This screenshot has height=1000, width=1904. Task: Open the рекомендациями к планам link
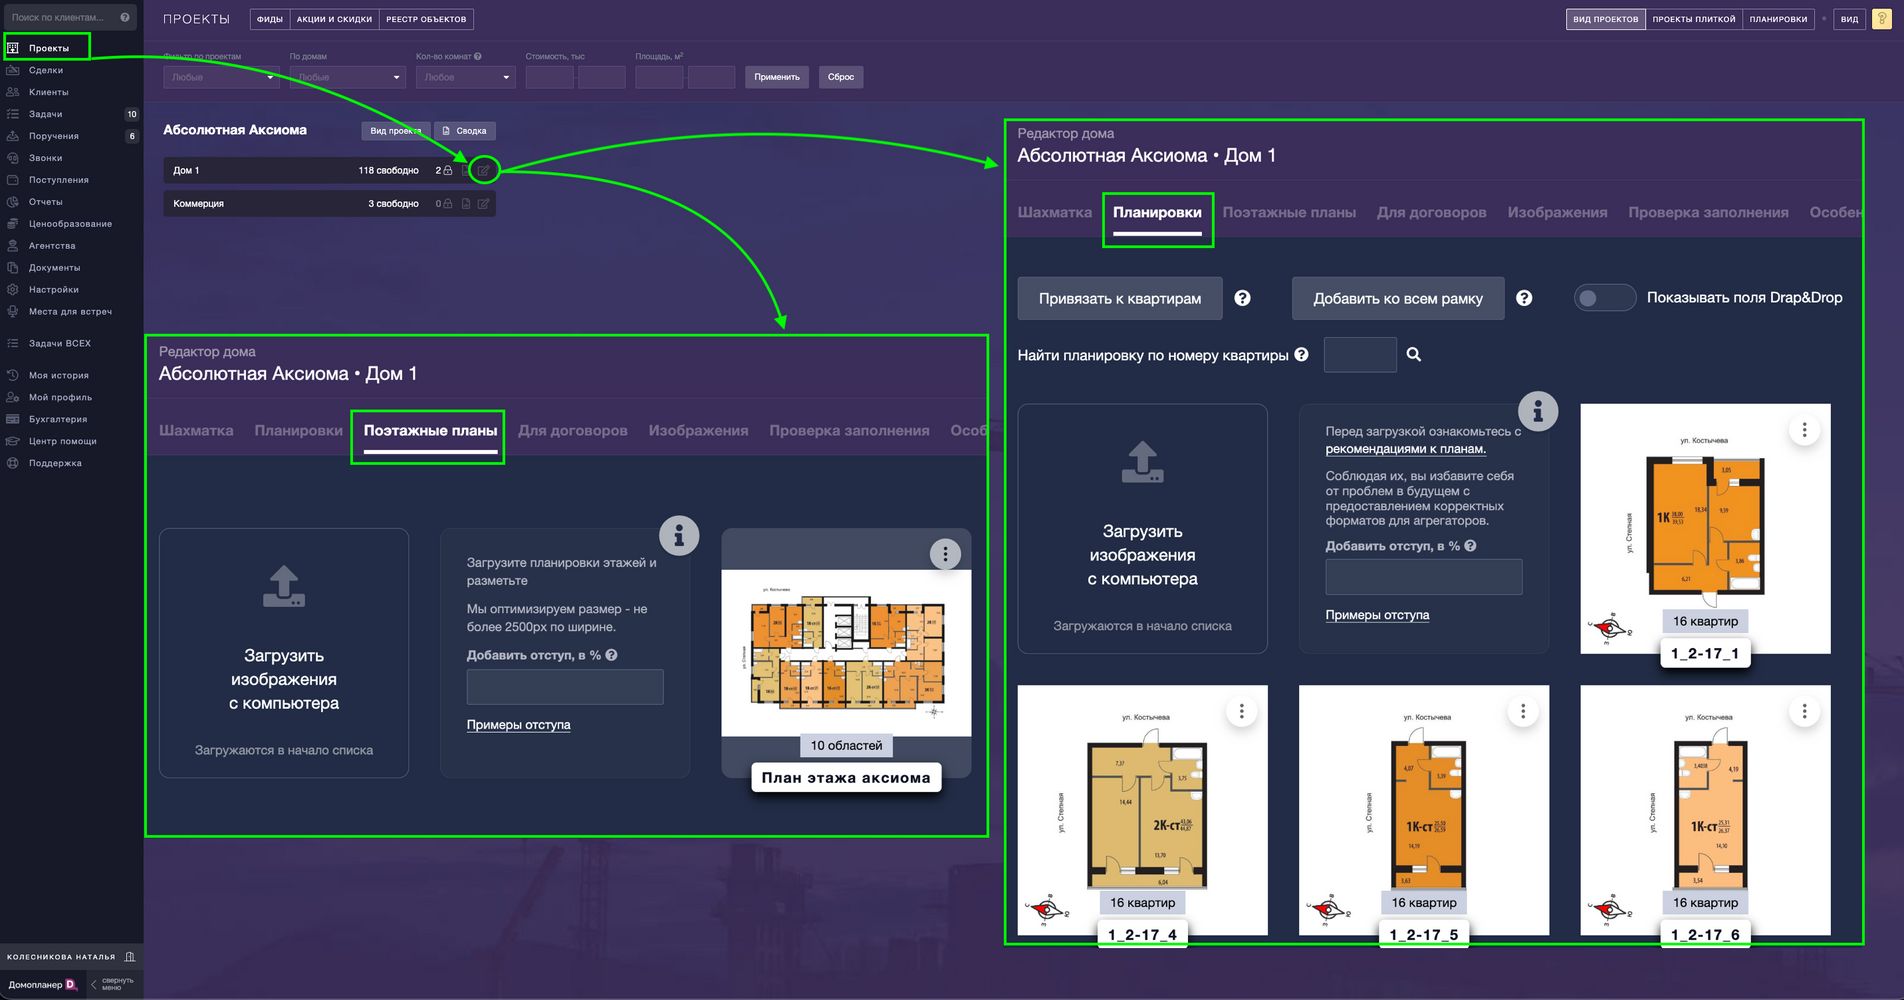[1405, 449]
